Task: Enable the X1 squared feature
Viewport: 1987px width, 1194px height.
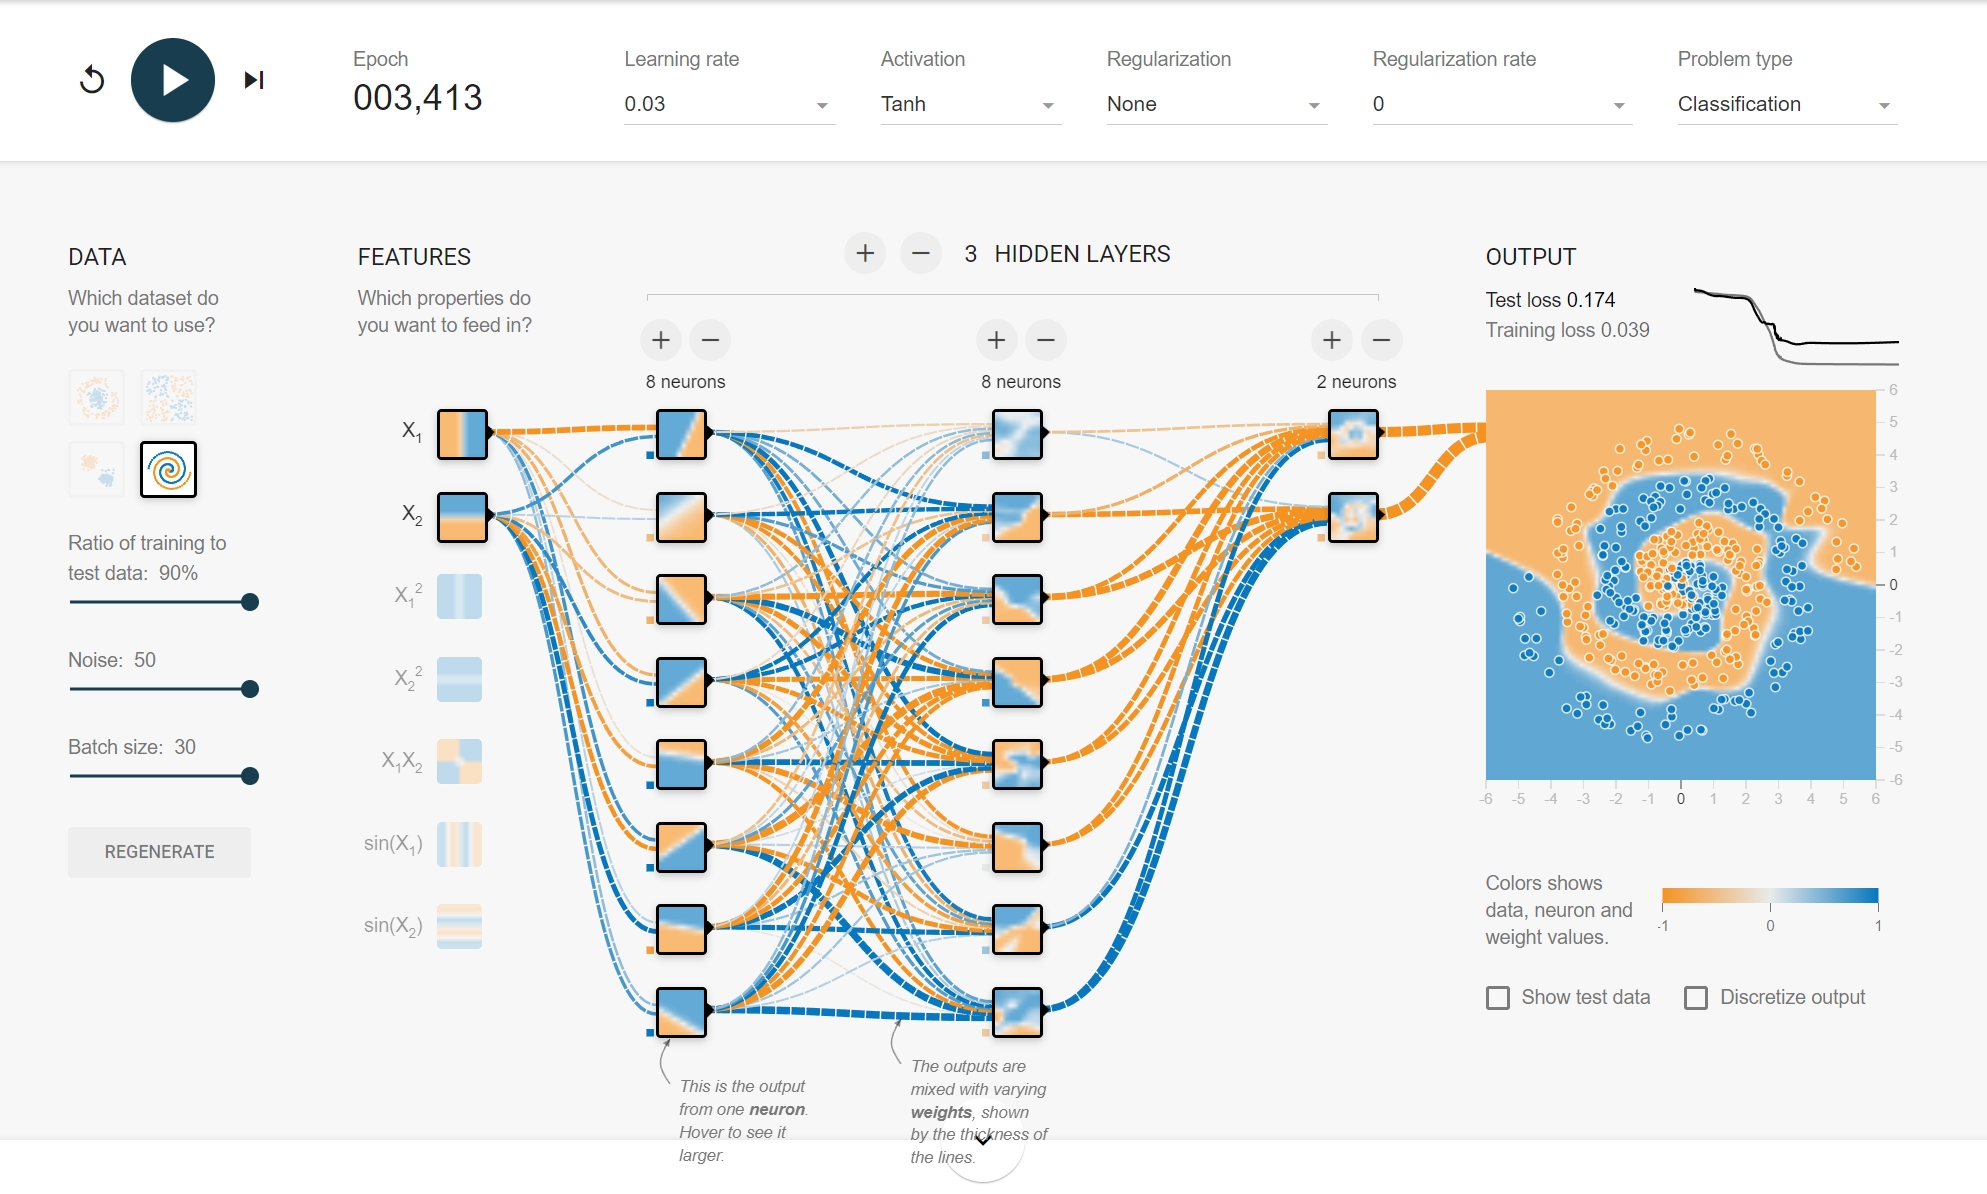Action: (x=460, y=596)
